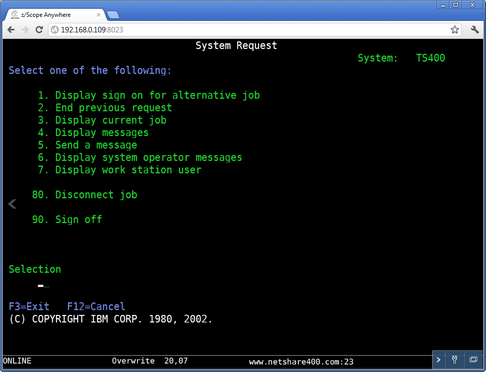Select option 4 Display messages

93,133
